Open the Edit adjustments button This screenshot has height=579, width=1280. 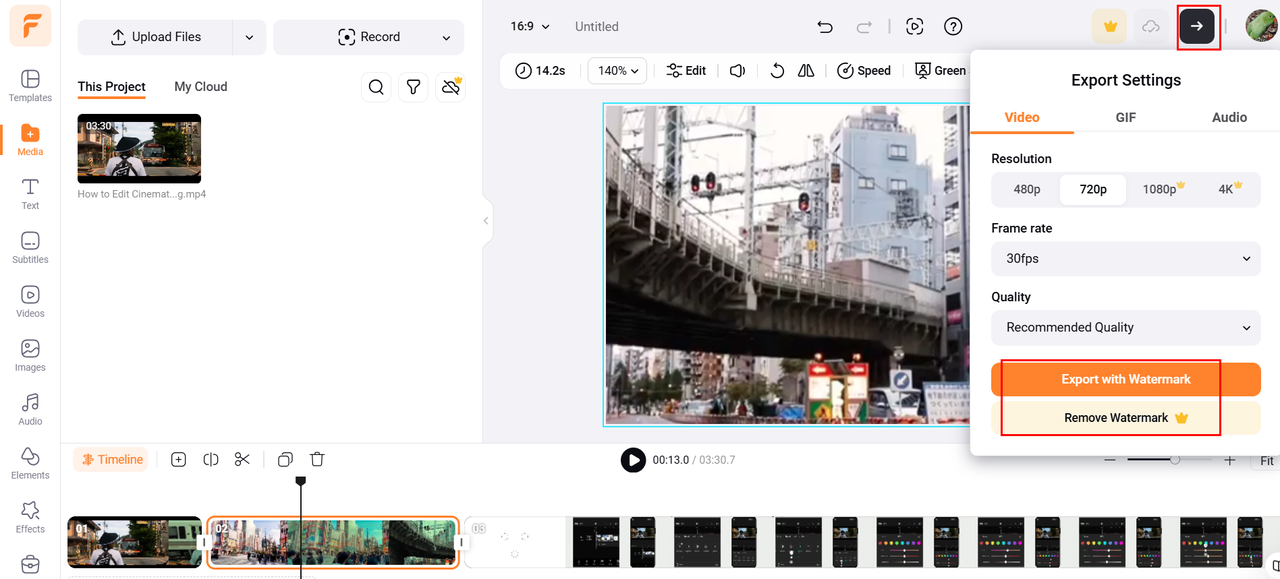tap(686, 71)
